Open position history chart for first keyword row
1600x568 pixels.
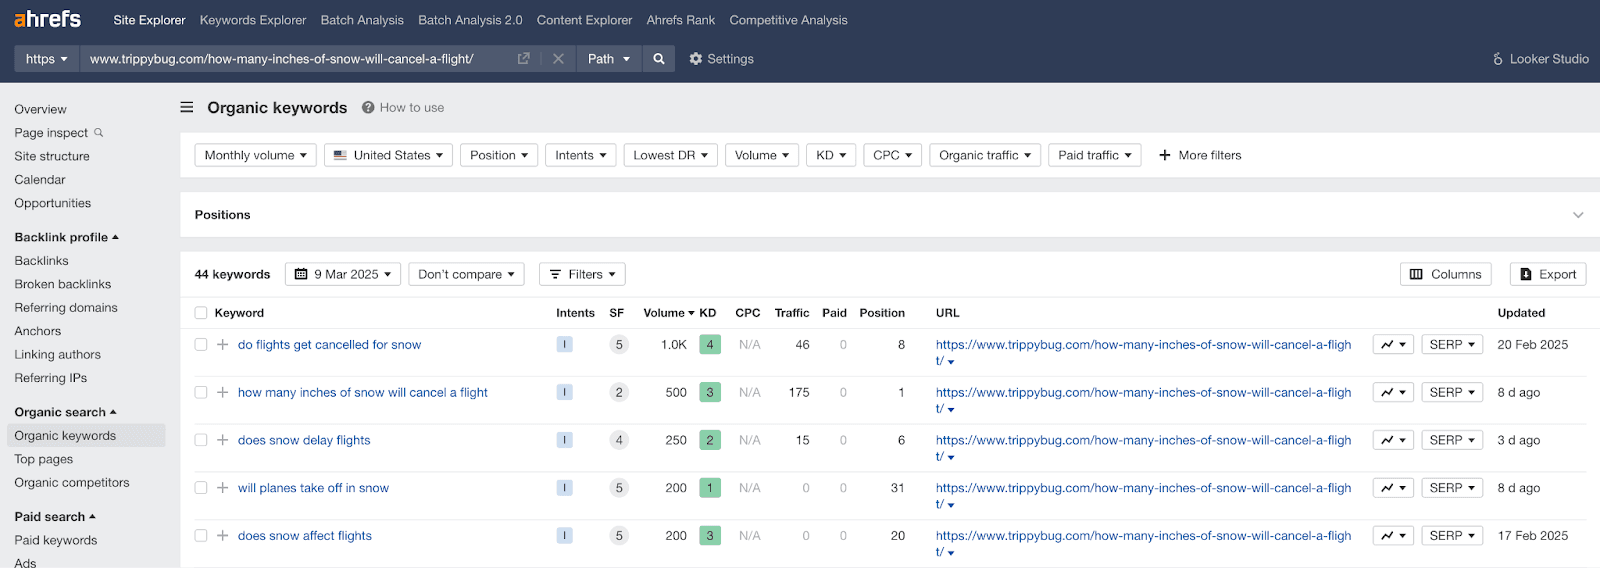[x=1392, y=345]
